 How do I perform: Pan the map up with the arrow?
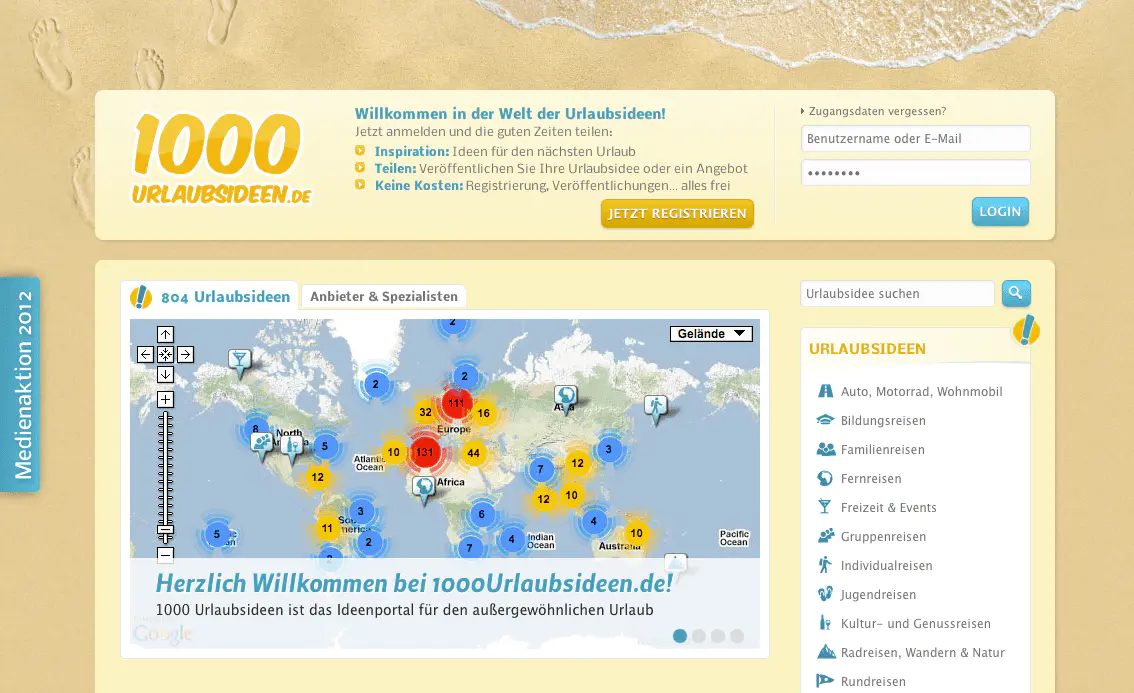tap(165, 334)
